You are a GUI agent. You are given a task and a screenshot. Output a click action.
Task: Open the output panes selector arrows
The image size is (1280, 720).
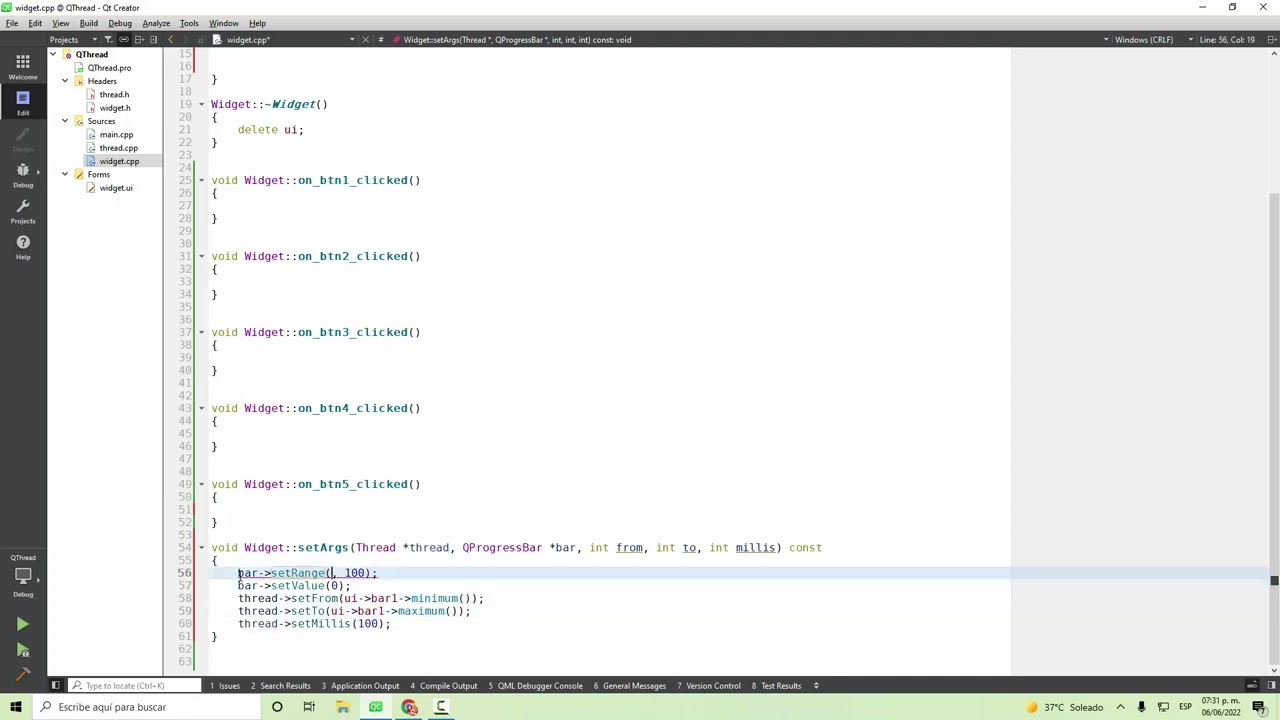(816, 686)
